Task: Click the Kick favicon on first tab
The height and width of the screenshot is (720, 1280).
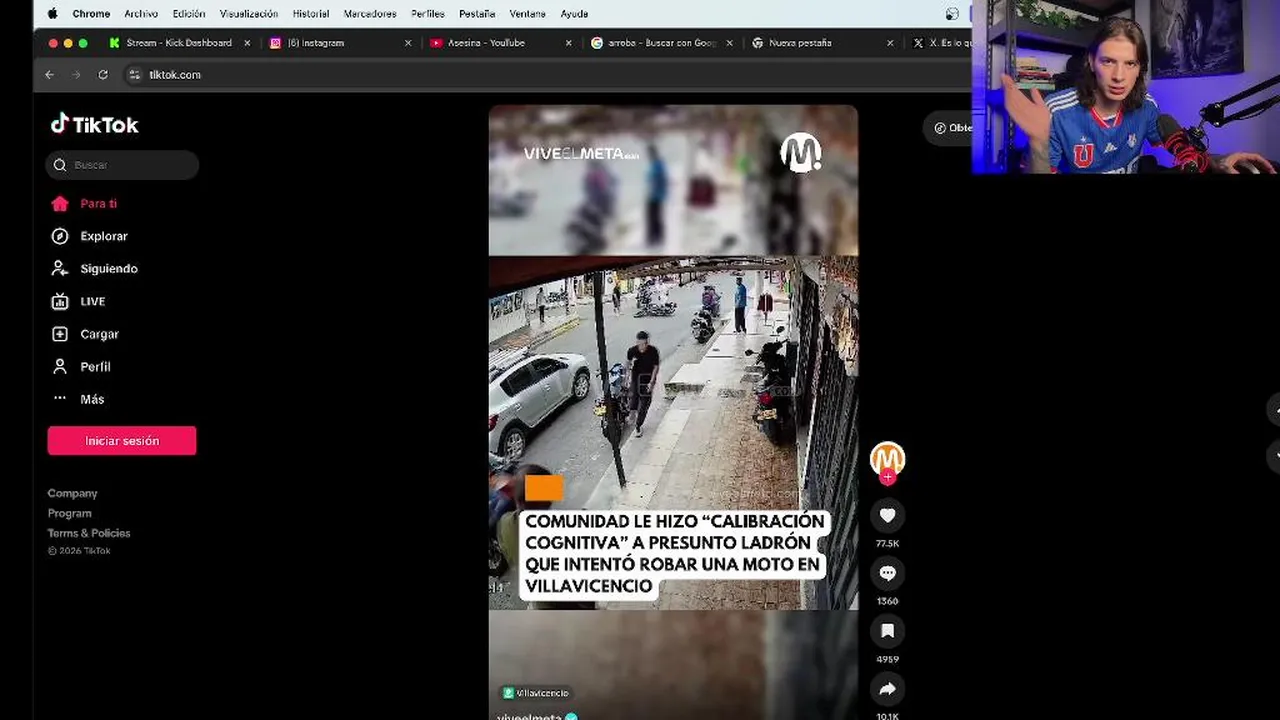Action: pyautogui.click(x=114, y=43)
